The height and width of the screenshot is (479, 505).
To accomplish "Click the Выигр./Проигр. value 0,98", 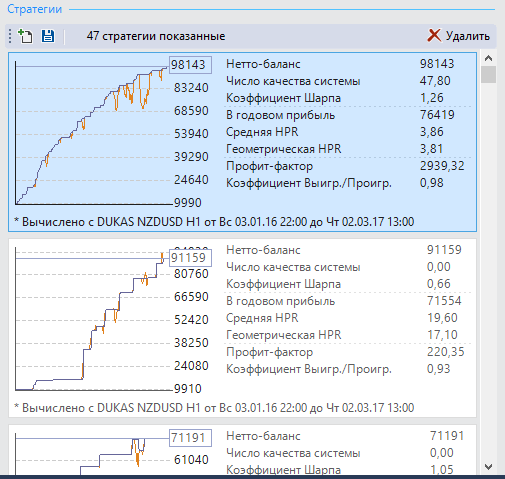I will (432, 183).
